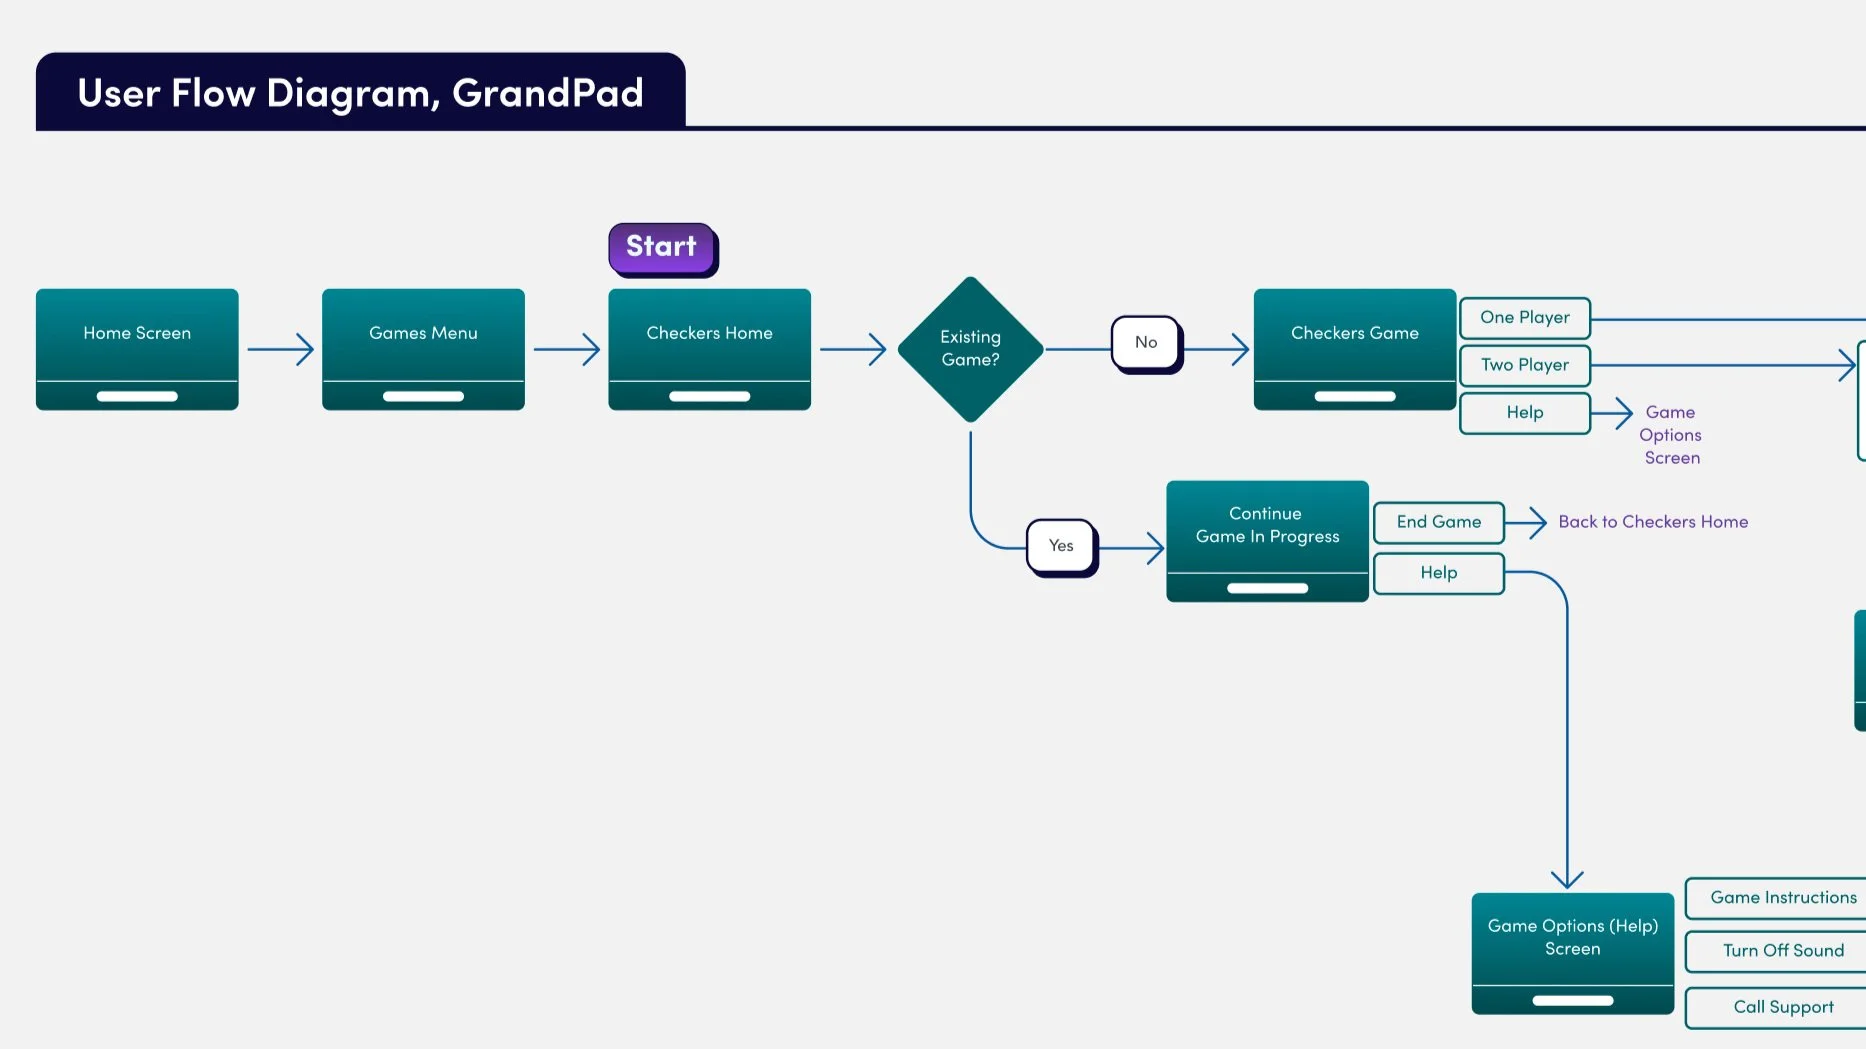Select the Home Screen node
This screenshot has width=1866, height=1049.
[137, 349]
